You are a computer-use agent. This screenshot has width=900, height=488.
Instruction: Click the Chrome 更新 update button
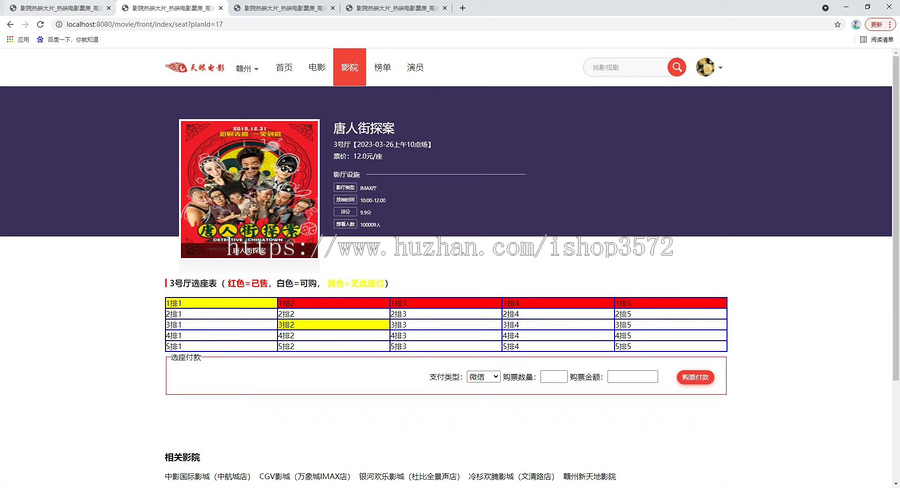(880, 24)
